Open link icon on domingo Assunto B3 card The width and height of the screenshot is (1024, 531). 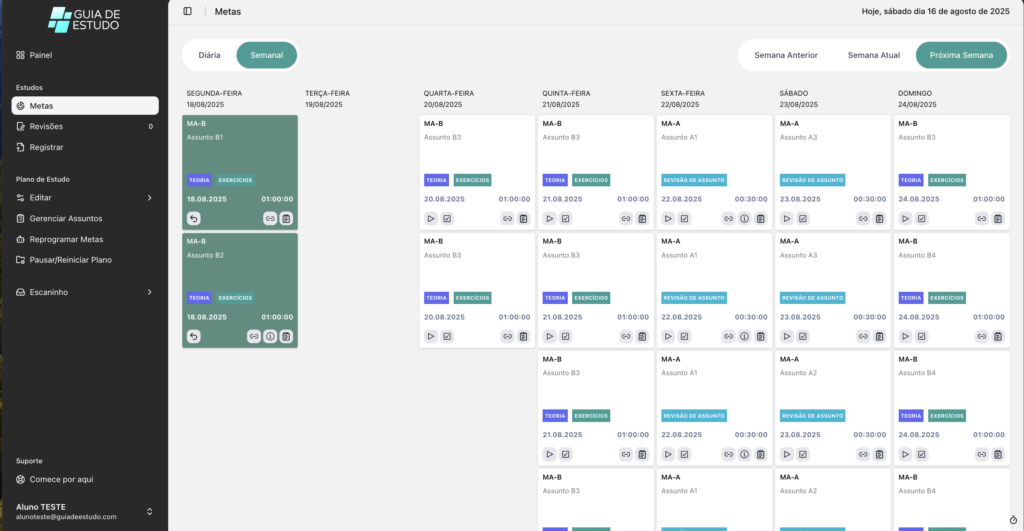tap(982, 219)
